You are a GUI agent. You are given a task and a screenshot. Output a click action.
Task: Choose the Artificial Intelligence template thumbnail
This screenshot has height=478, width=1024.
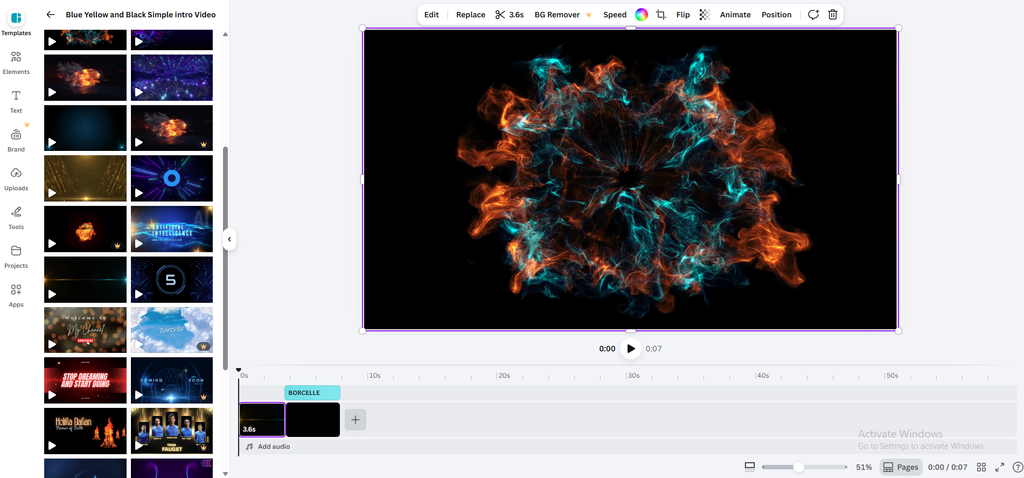(x=172, y=229)
